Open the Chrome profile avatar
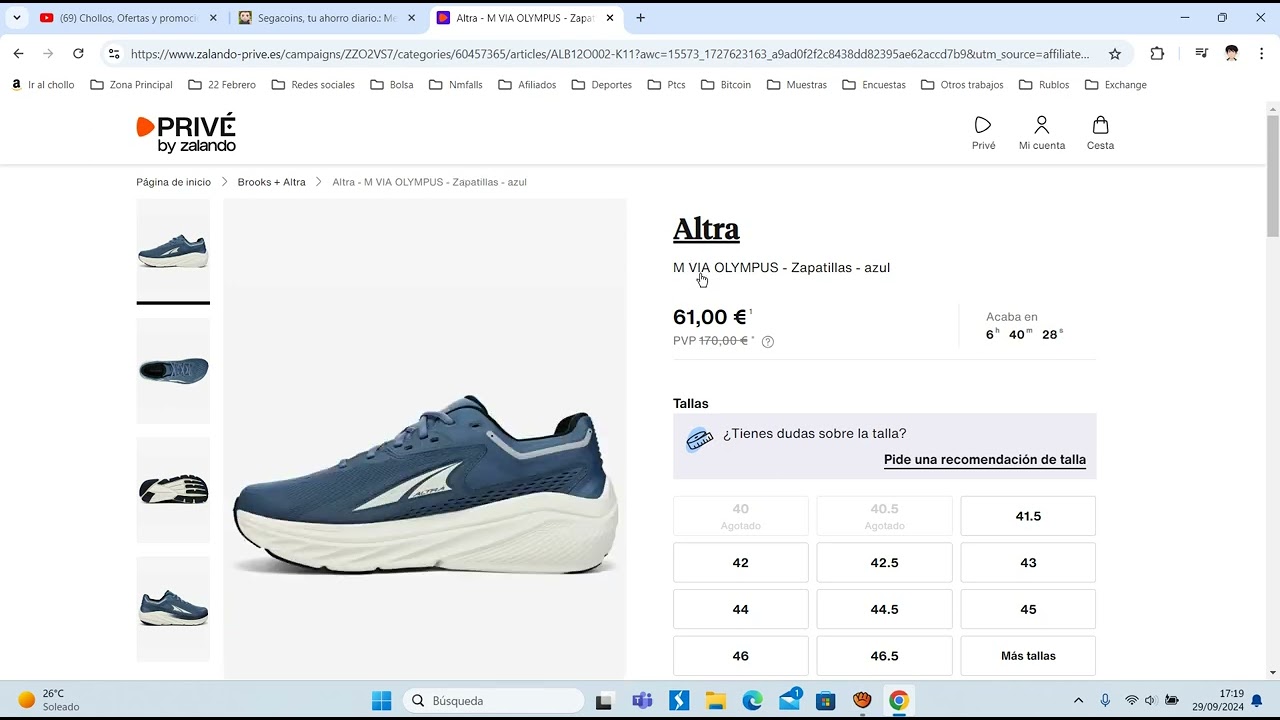1280x720 pixels. [x=1231, y=54]
